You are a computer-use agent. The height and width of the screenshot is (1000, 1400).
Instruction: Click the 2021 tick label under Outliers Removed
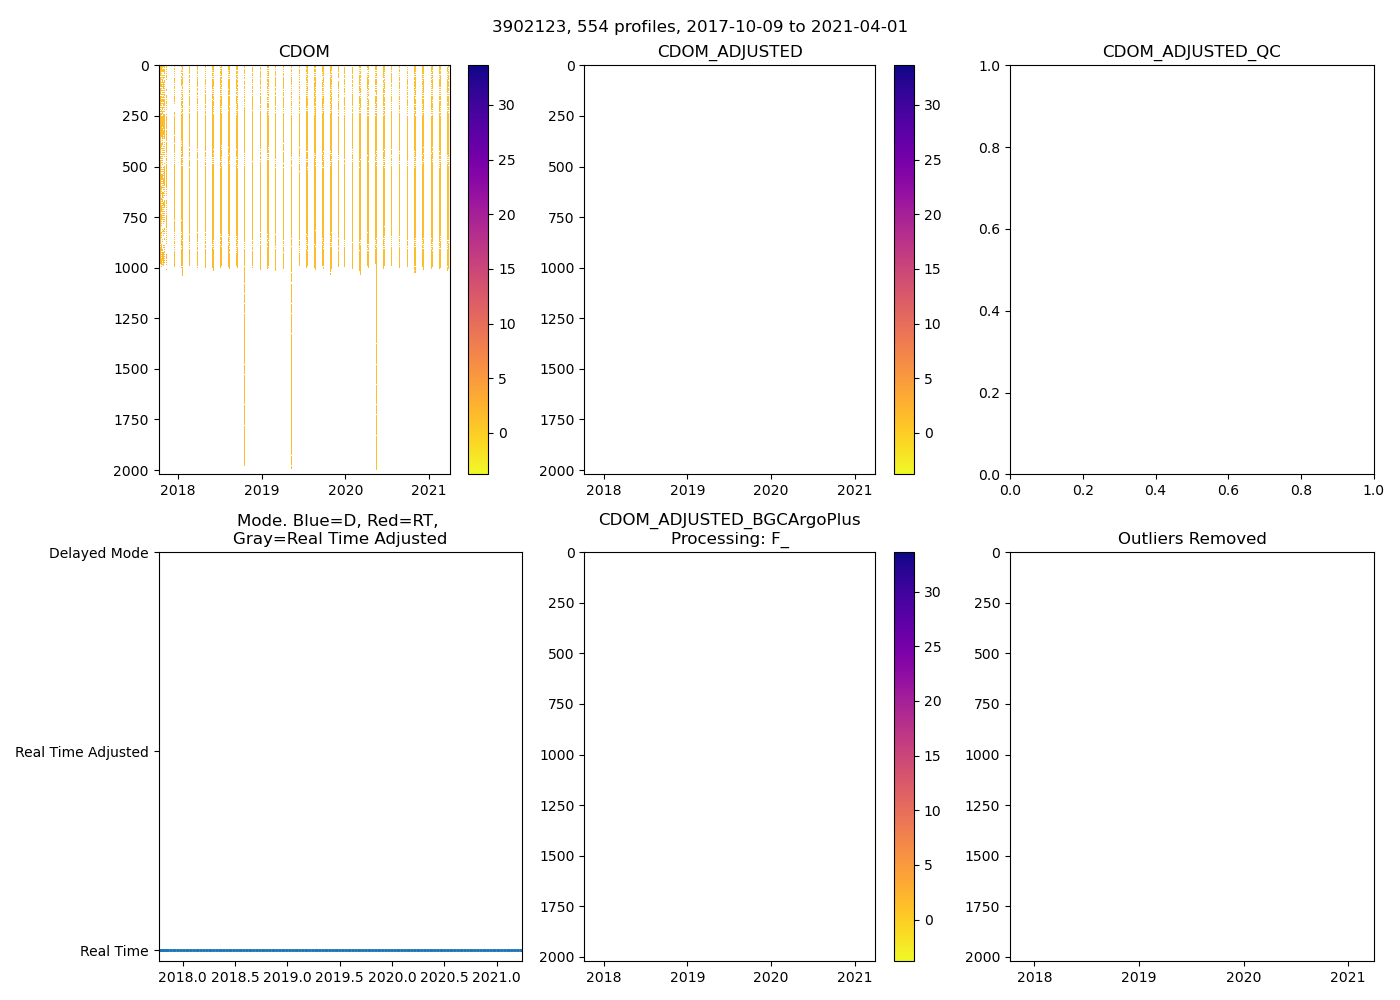click(x=1348, y=977)
